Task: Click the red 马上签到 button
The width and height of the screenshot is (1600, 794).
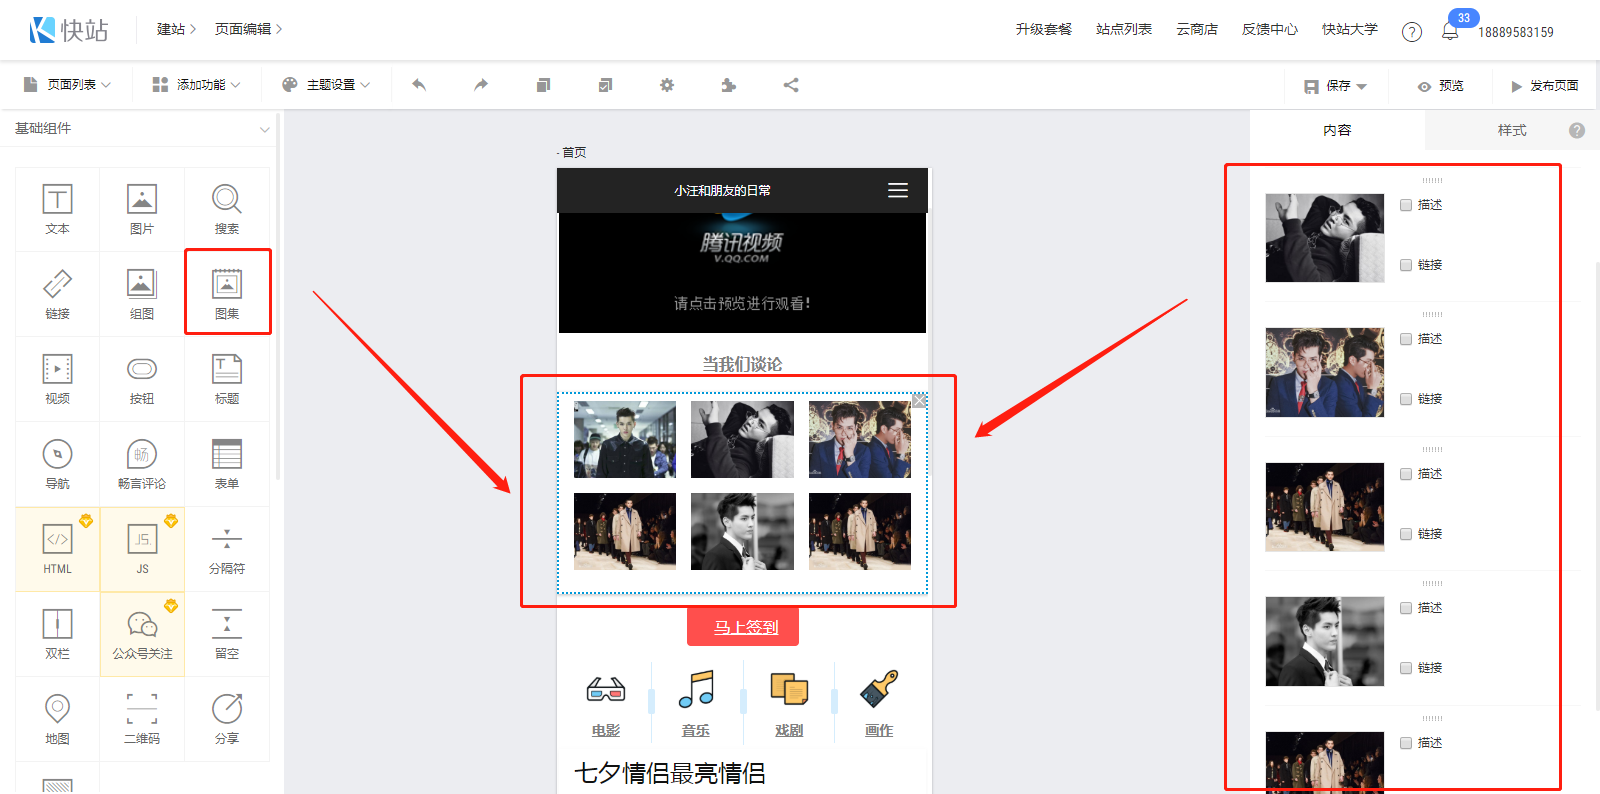Action: pos(743,627)
